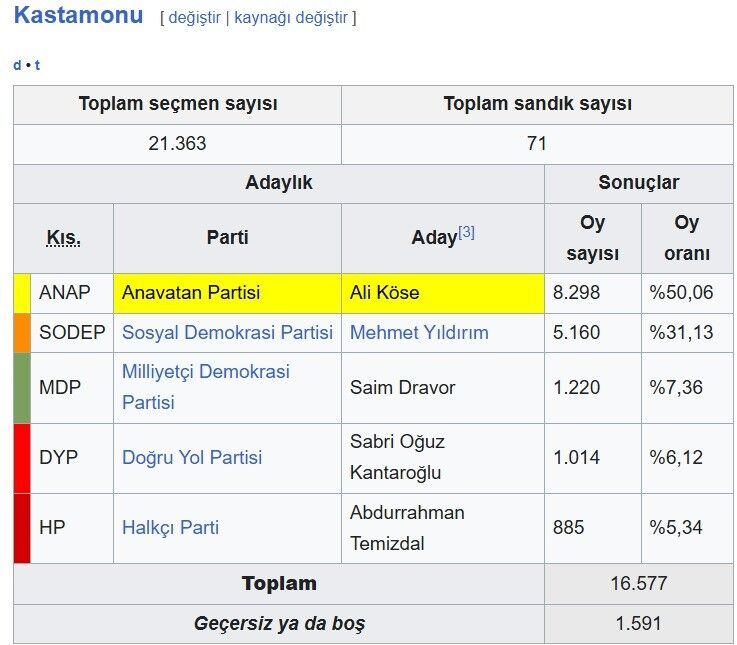Open the Doğru Yol Partisi link
Screen dimensions: 737x645
pyautogui.click(x=192, y=457)
